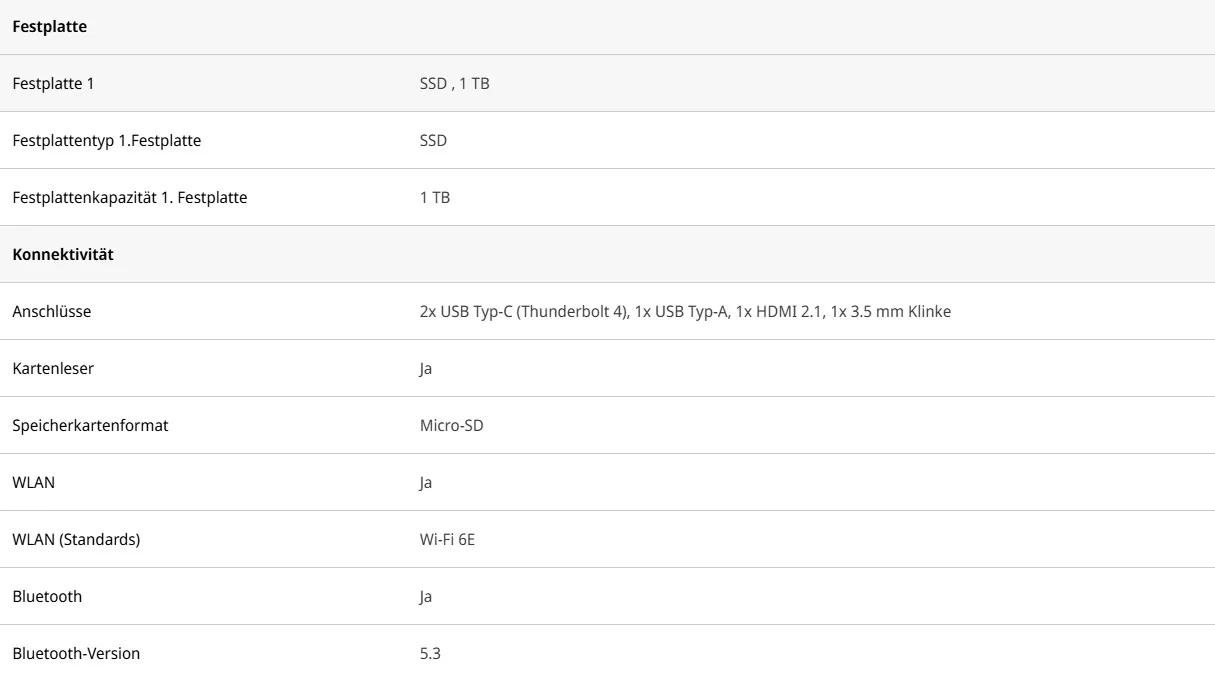
Task: Select the Bluetooth-Version row label
Action: [x=76, y=654]
